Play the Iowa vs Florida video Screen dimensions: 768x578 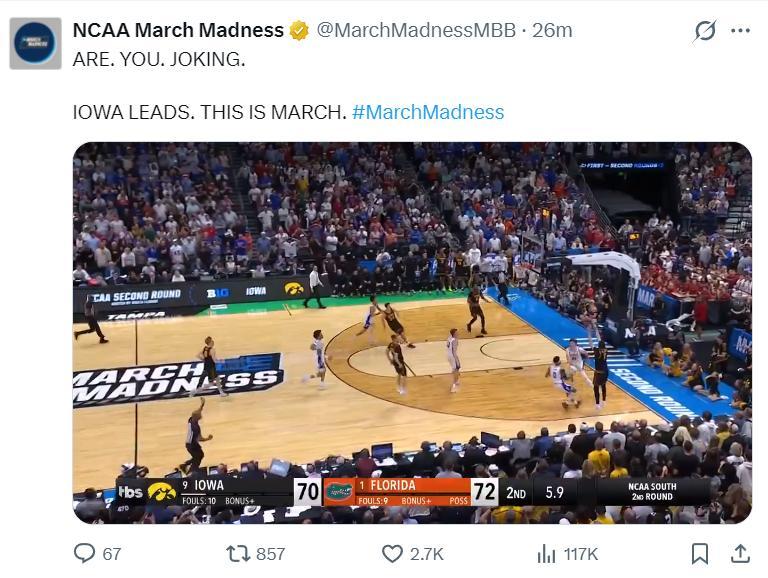(412, 332)
